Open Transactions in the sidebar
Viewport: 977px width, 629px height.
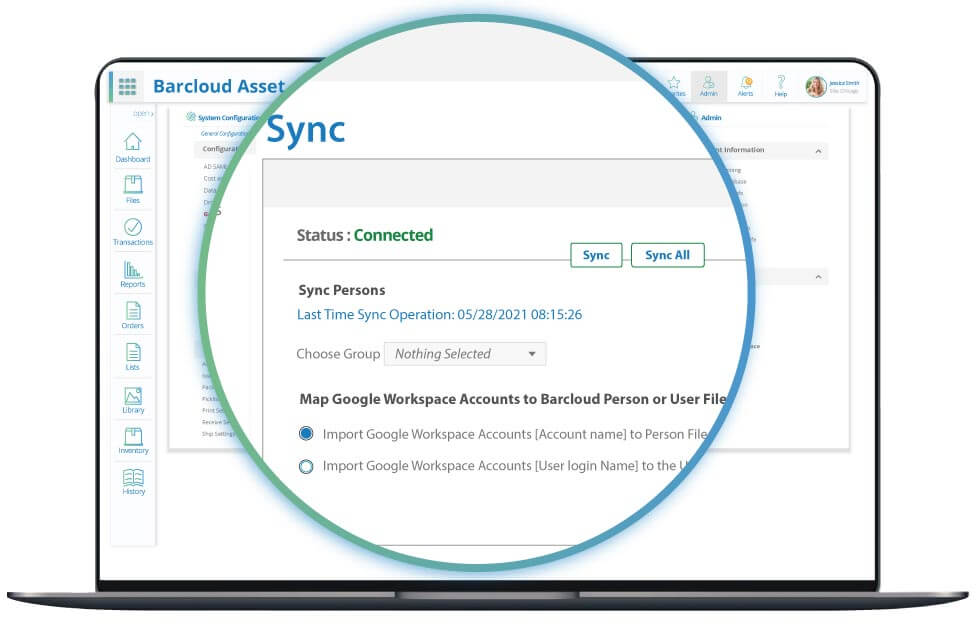point(133,231)
